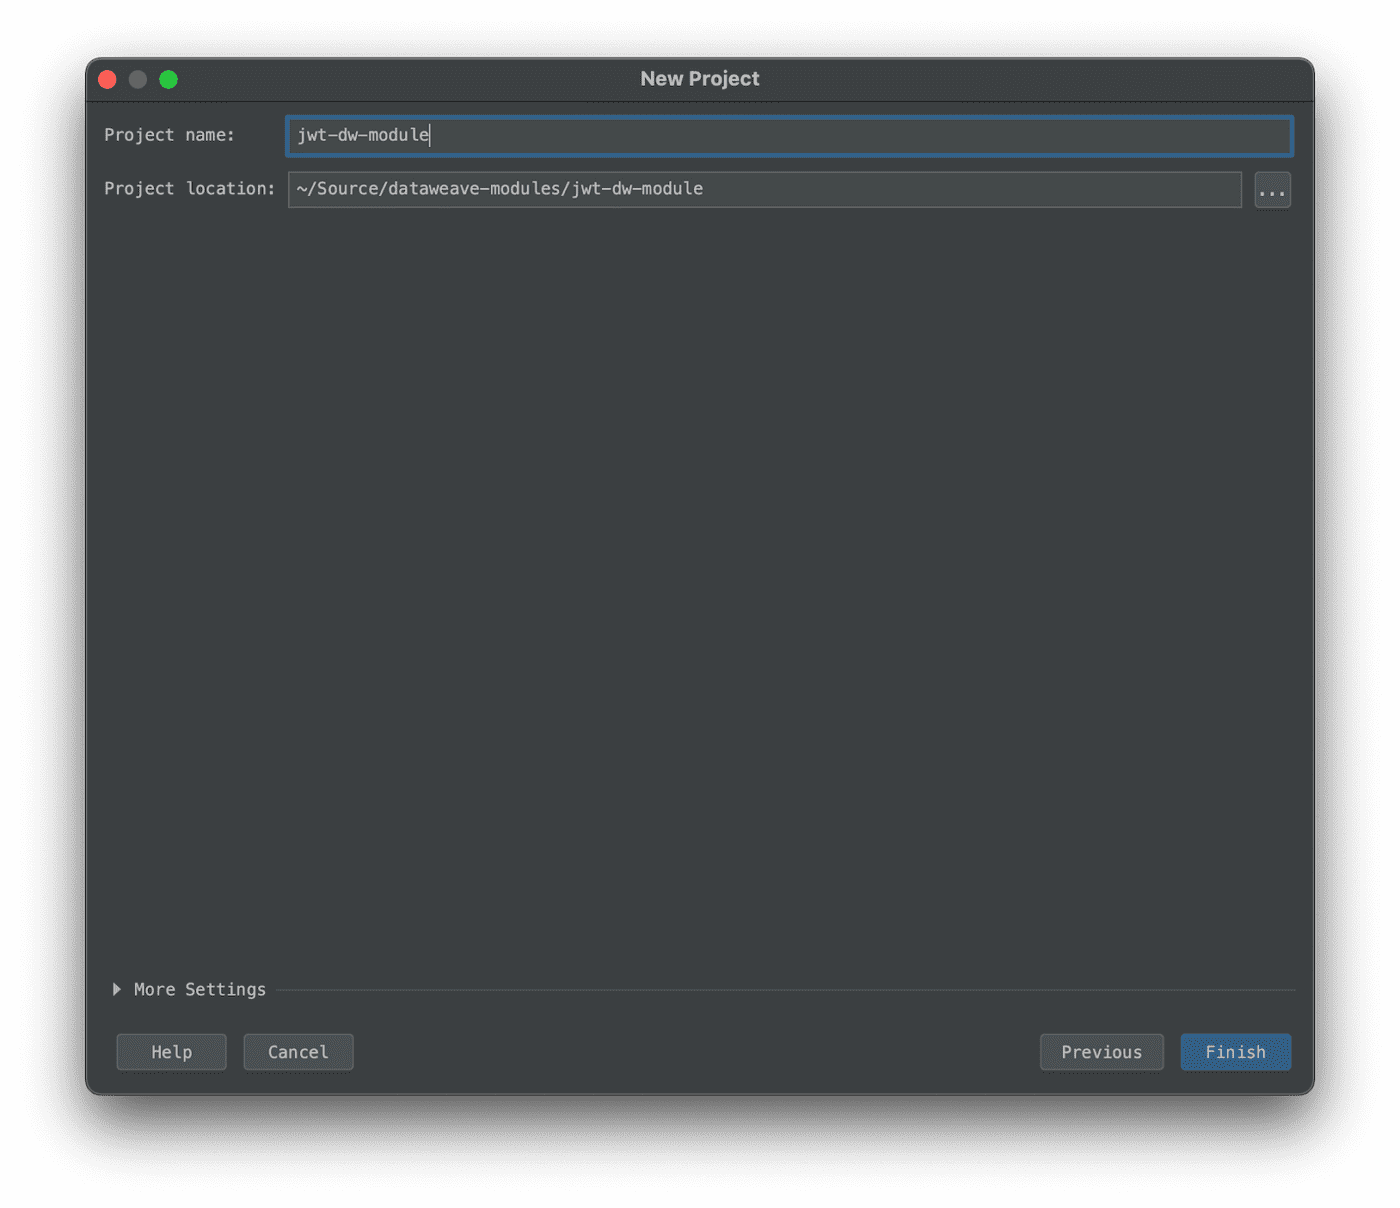
Task: Open Help for the New Project wizard
Action: pyautogui.click(x=171, y=1051)
